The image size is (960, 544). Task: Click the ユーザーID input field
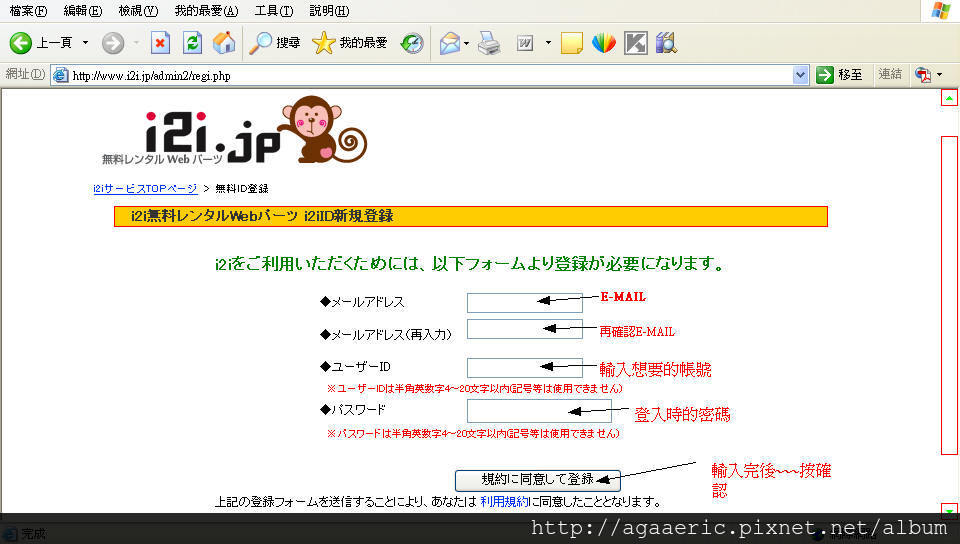[525, 368]
